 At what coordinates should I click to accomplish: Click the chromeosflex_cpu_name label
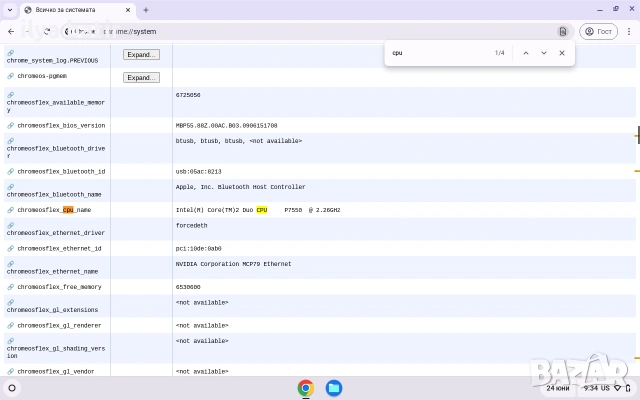click(54, 210)
